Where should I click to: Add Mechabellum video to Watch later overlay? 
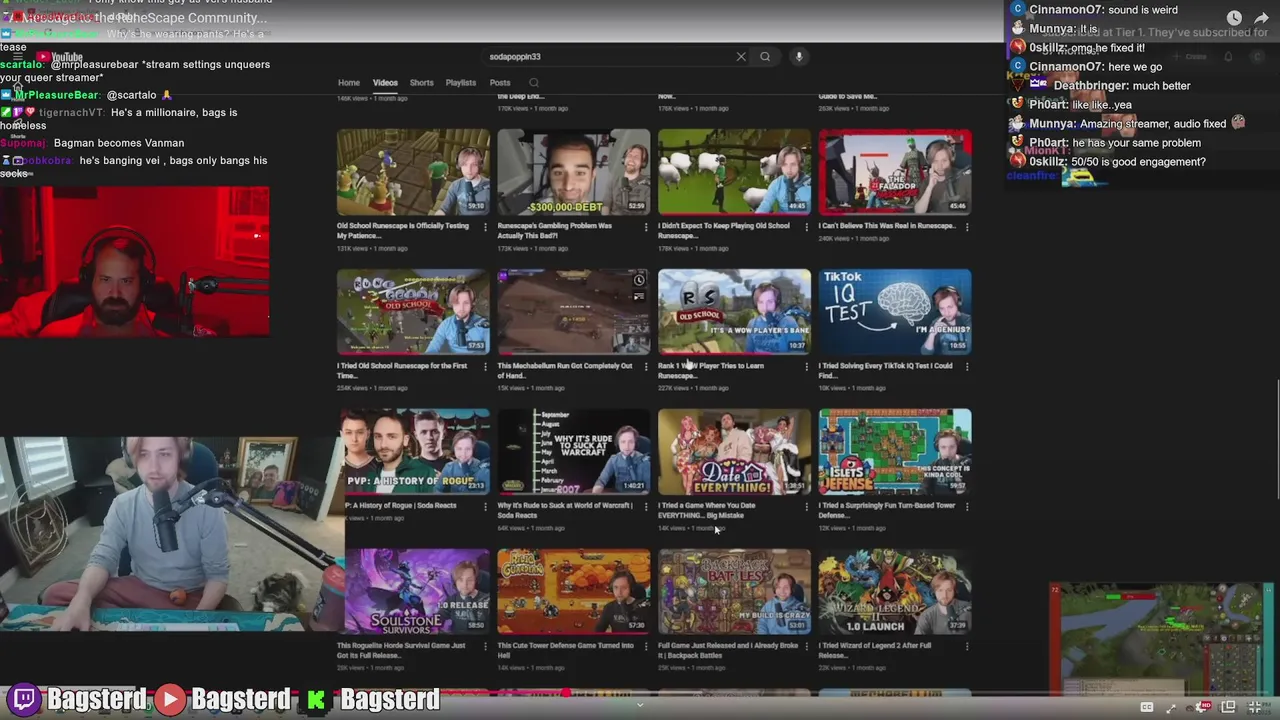(x=639, y=280)
